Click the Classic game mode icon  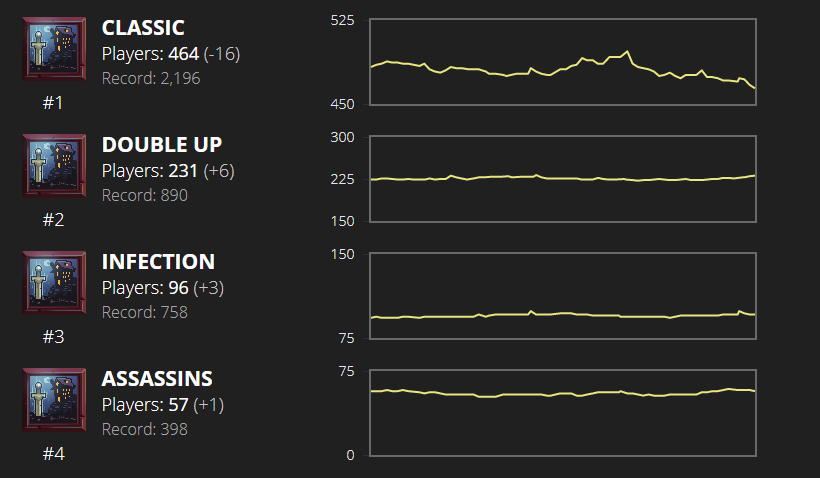click(x=53, y=50)
